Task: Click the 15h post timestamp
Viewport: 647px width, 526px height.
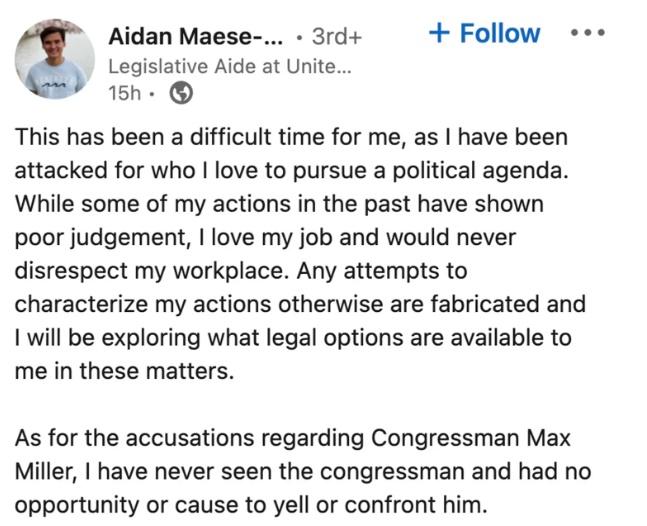Action: click(126, 93)
